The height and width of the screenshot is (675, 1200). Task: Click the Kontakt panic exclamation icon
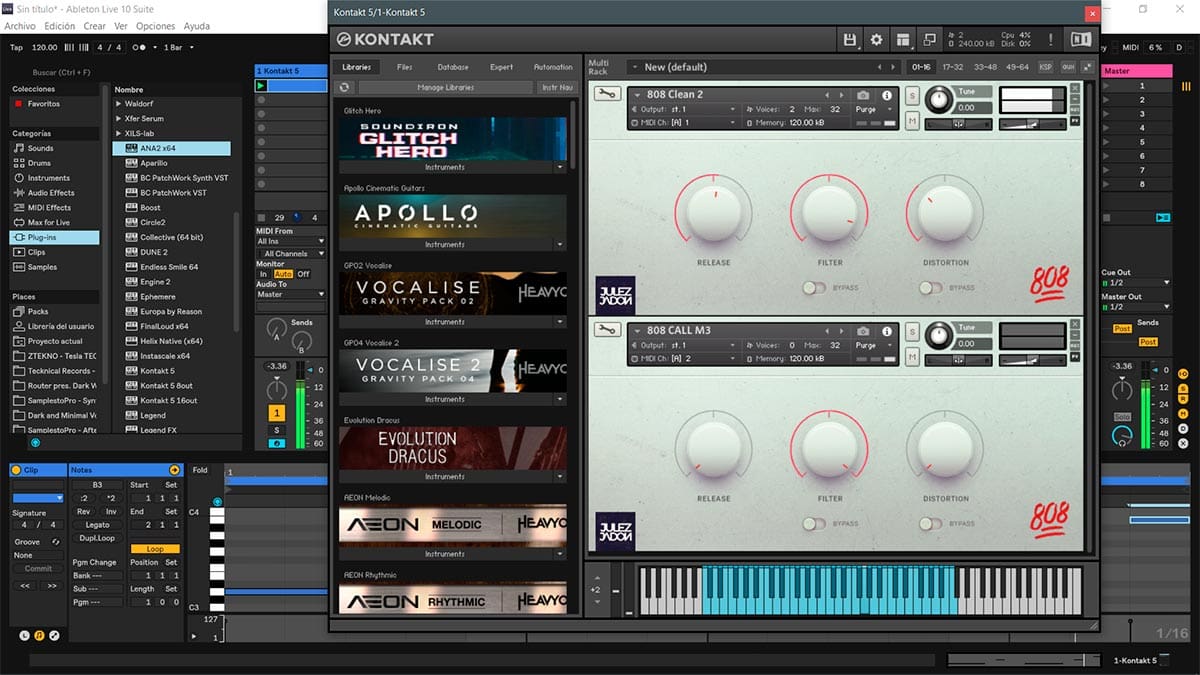point(1051,39)
